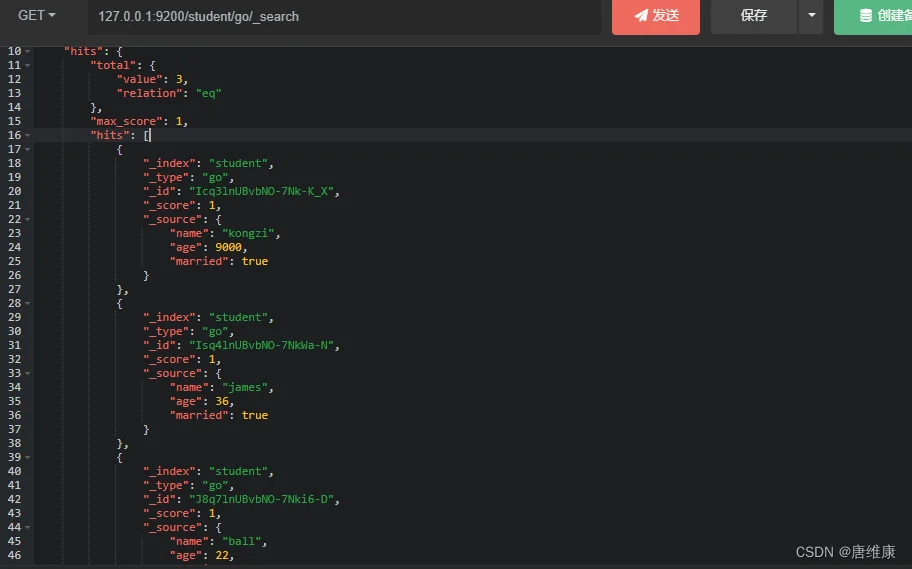Collapse james's "_source" block at line 33
The image size is (912, 569).
(x=28, y=373)
